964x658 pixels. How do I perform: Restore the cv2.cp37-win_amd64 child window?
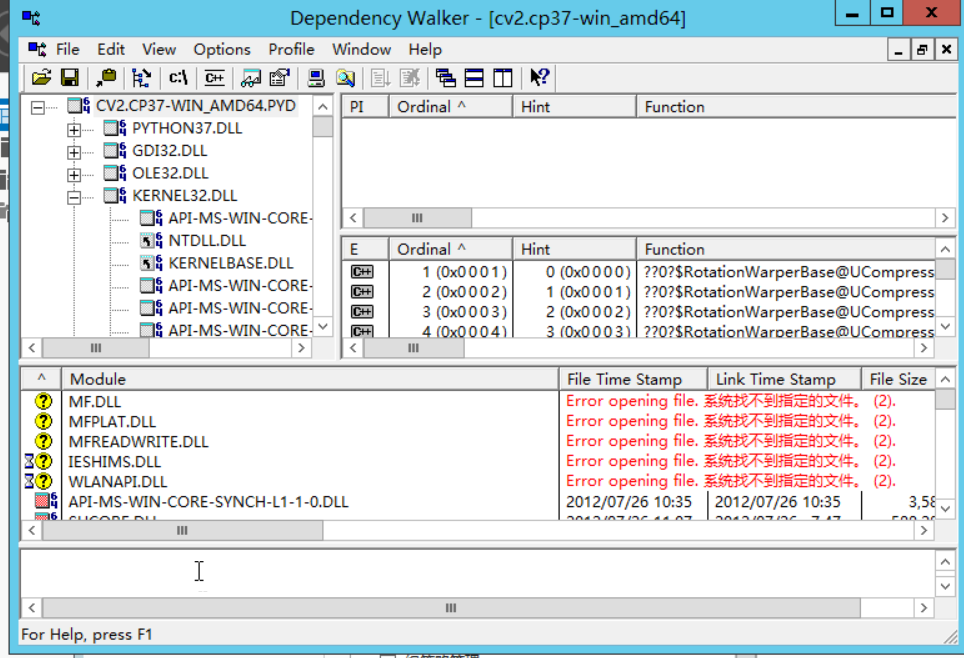click(922, 49)
